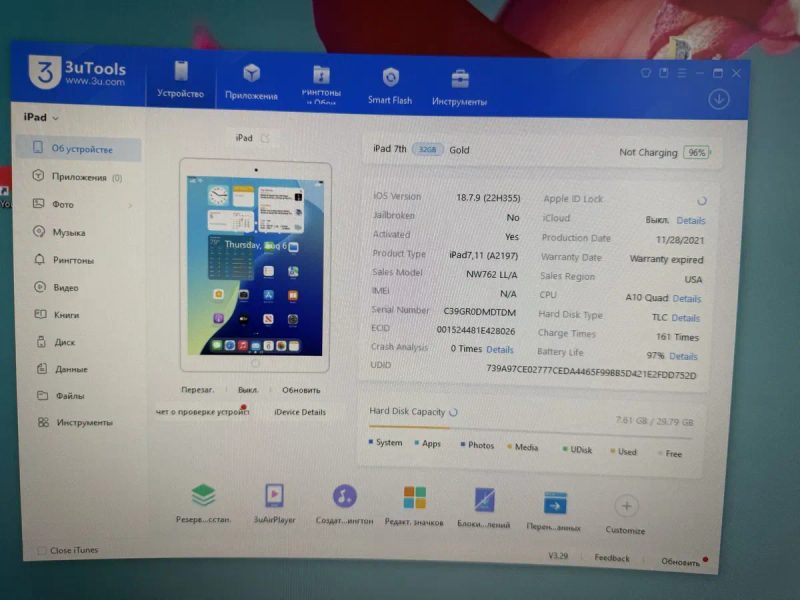Expand the Фото sidebar arrow
The image size is (800, 600).
point(131,206)
